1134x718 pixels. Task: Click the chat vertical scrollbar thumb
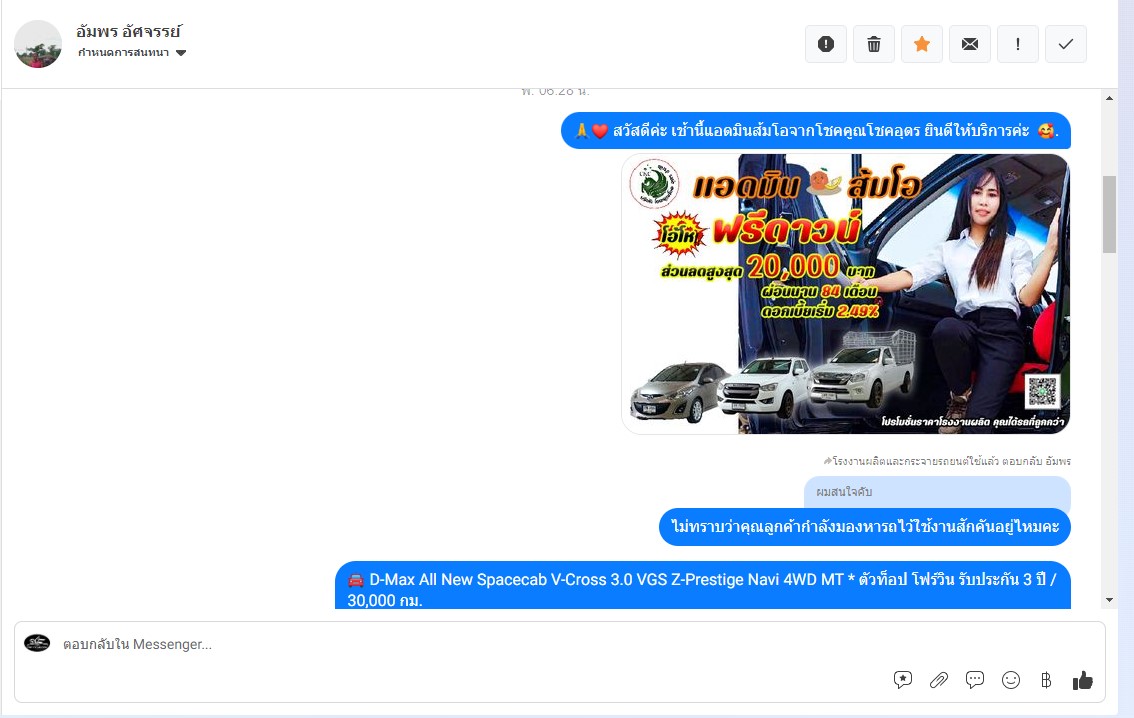click(x=1109, y=214)
